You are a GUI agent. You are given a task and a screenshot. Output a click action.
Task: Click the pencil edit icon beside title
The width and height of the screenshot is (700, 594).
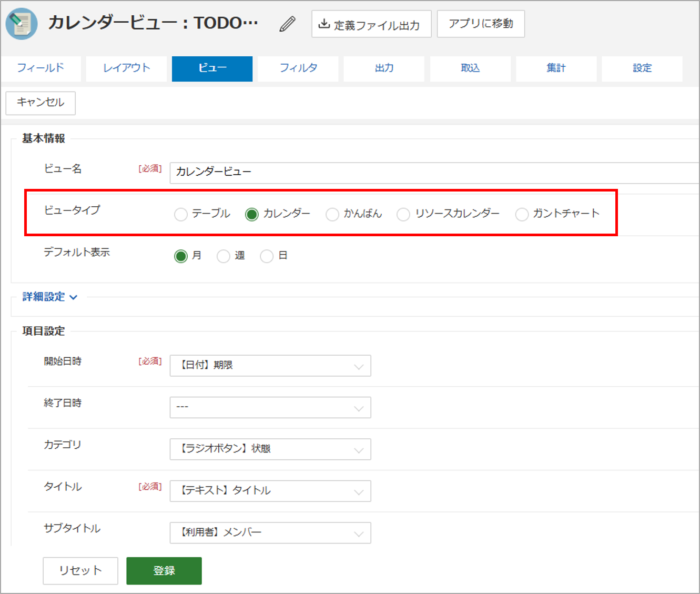click(x=288, y=23)
